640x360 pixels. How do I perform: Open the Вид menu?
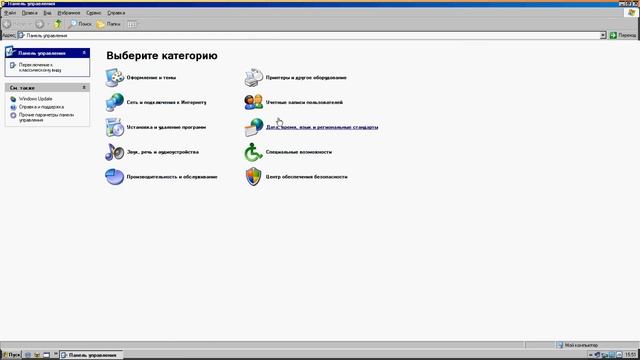(47, 13)
